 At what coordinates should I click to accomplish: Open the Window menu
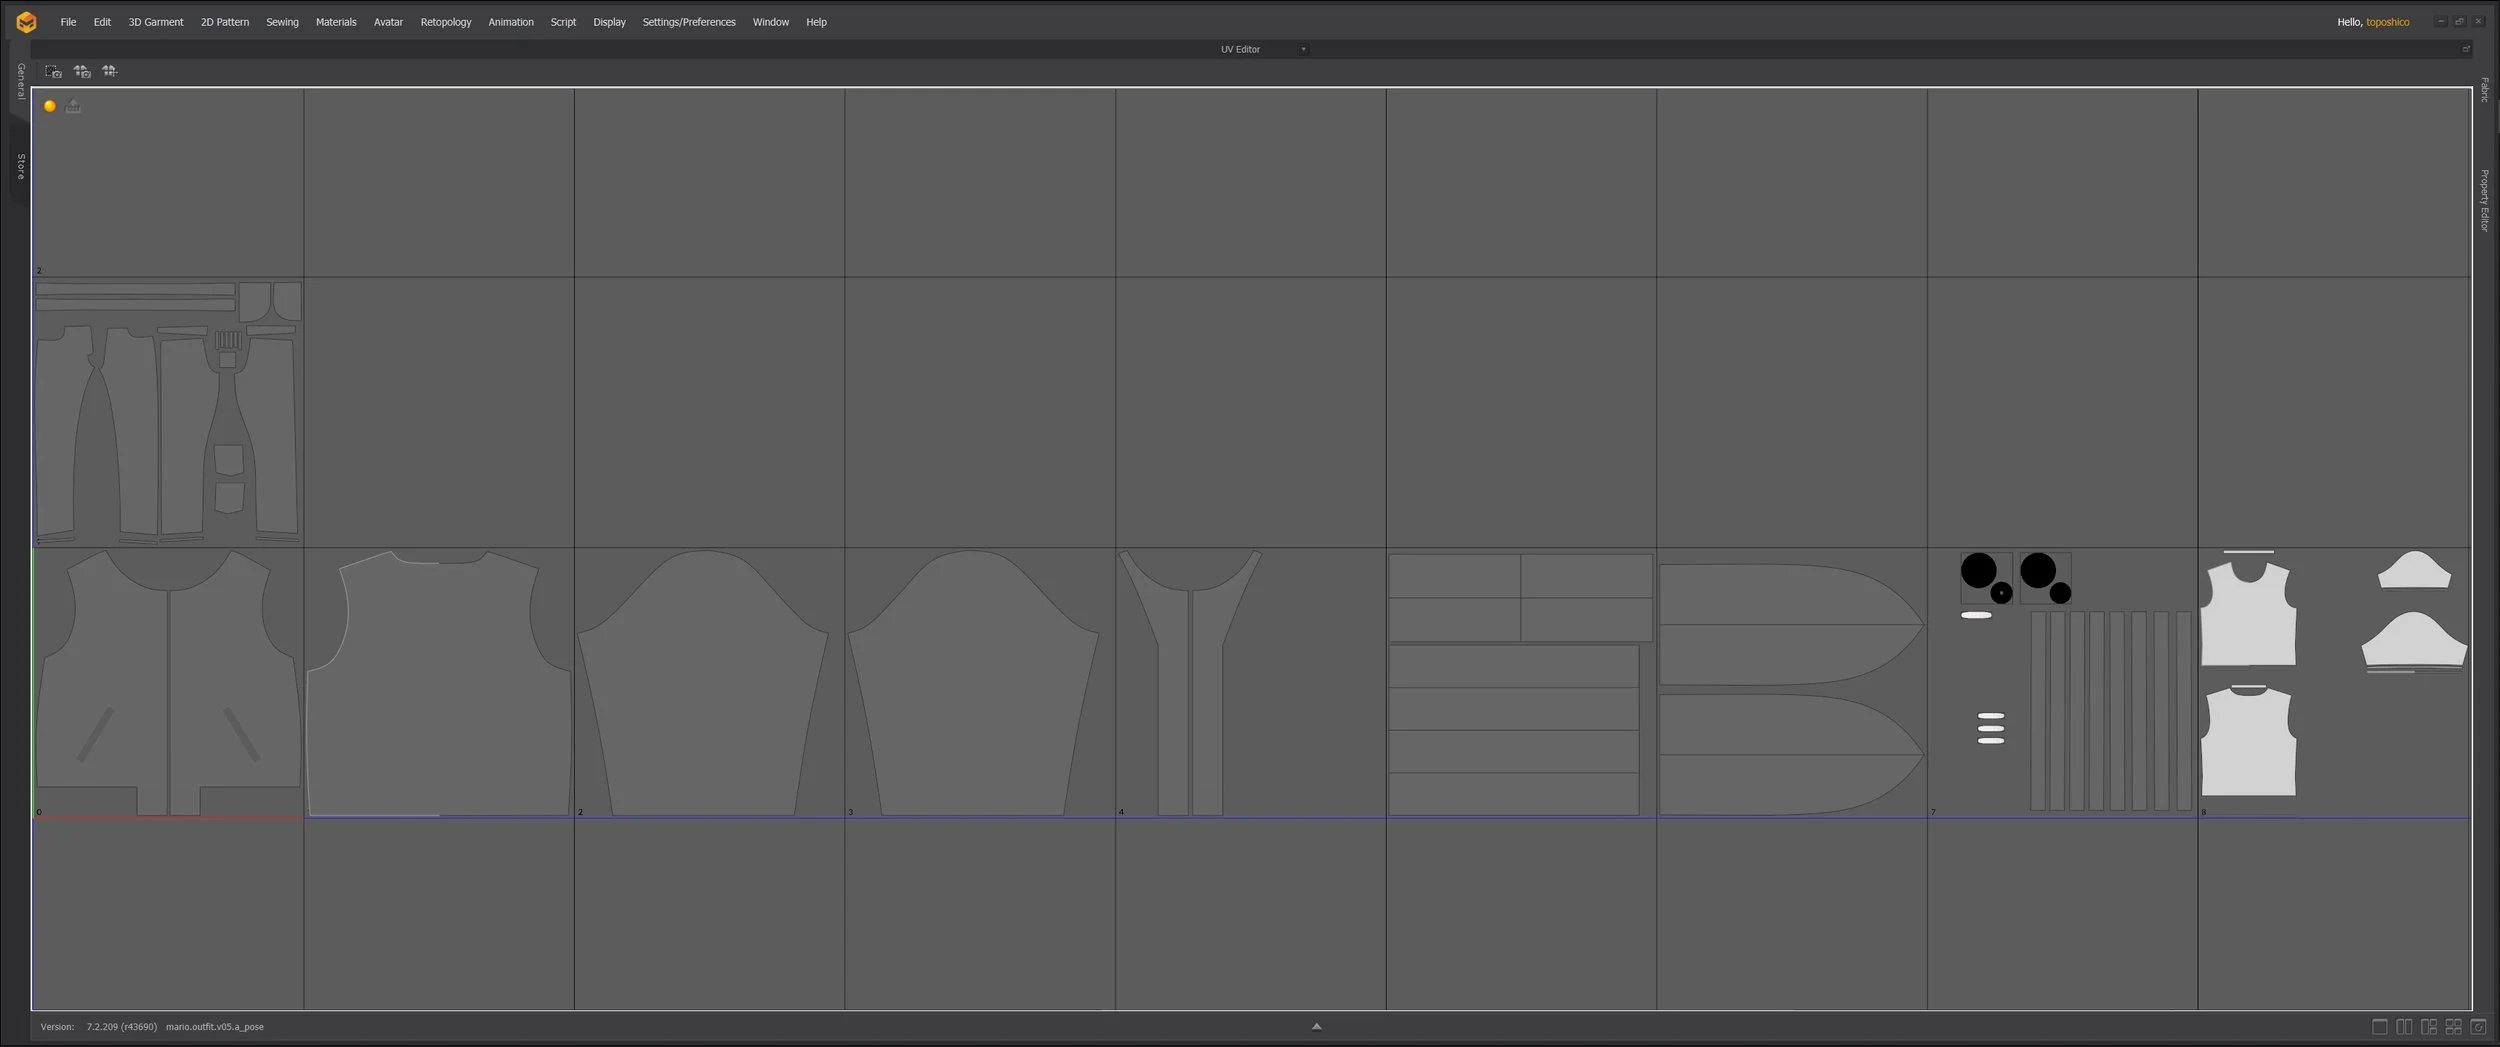click(x=771, y=22)
